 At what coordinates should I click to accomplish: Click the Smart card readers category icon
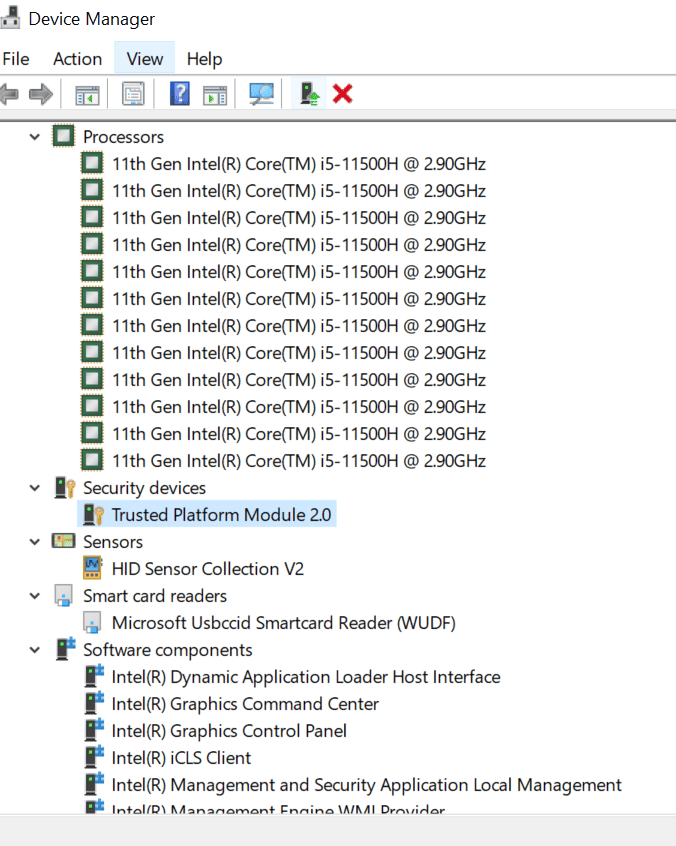point(63,596)
